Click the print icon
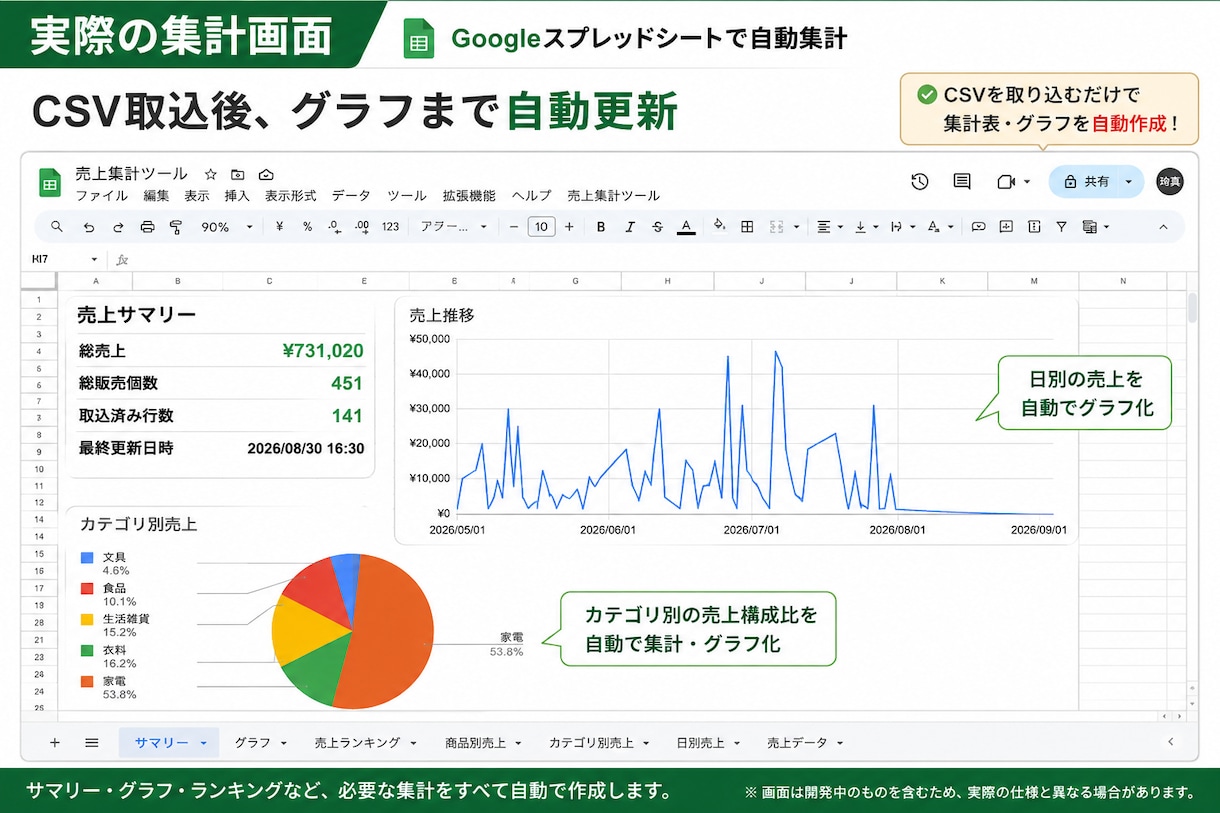Screen dimensions: 1220x813 pos(148,227)
